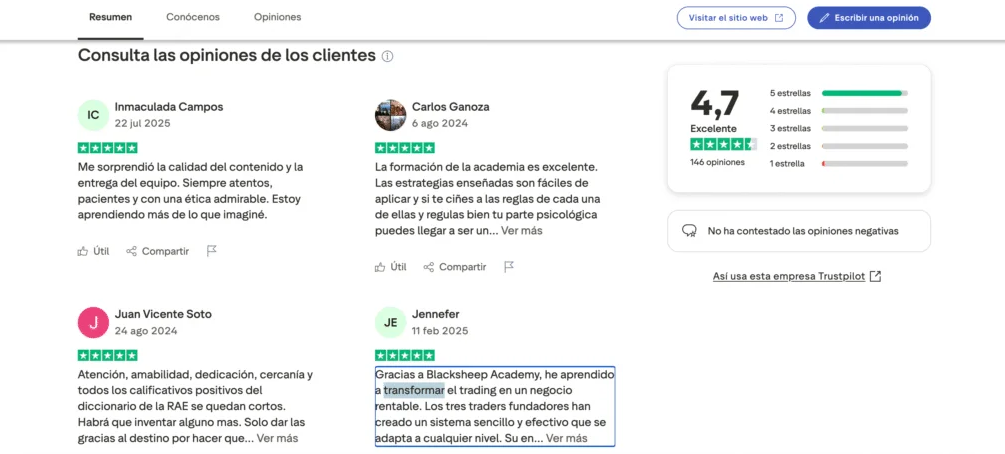This screenshot has height=454, width=1005.
Task: Share Carlos Ganoza review
Action: (x=455, y=267)
